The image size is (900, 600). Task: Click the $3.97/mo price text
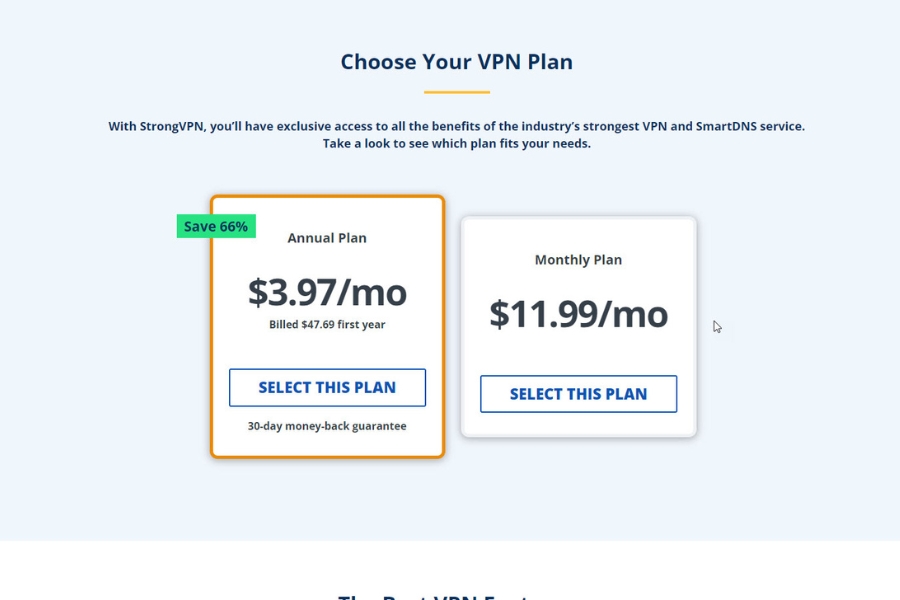point(327,292)
